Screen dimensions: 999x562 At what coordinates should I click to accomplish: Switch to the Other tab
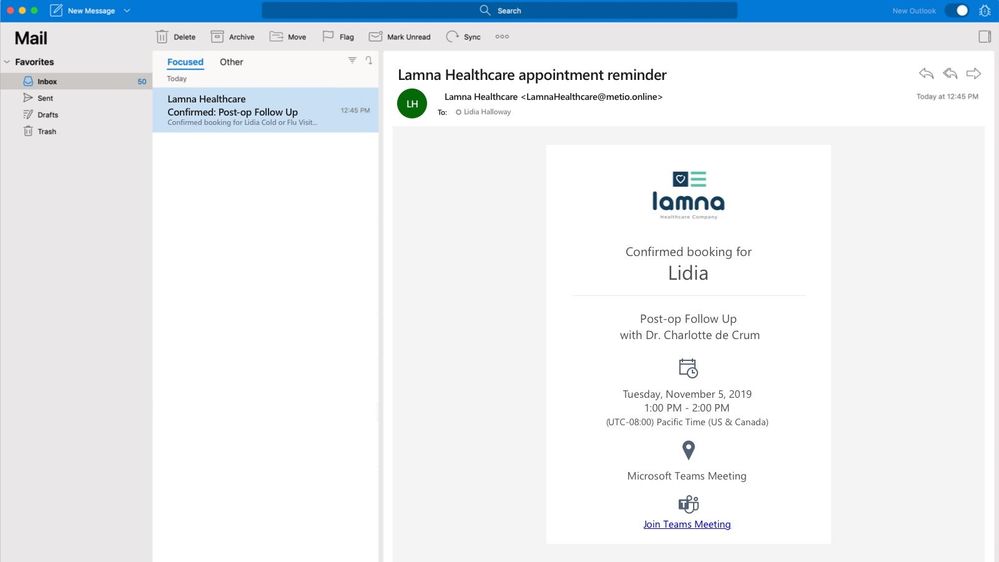(231, 62)
